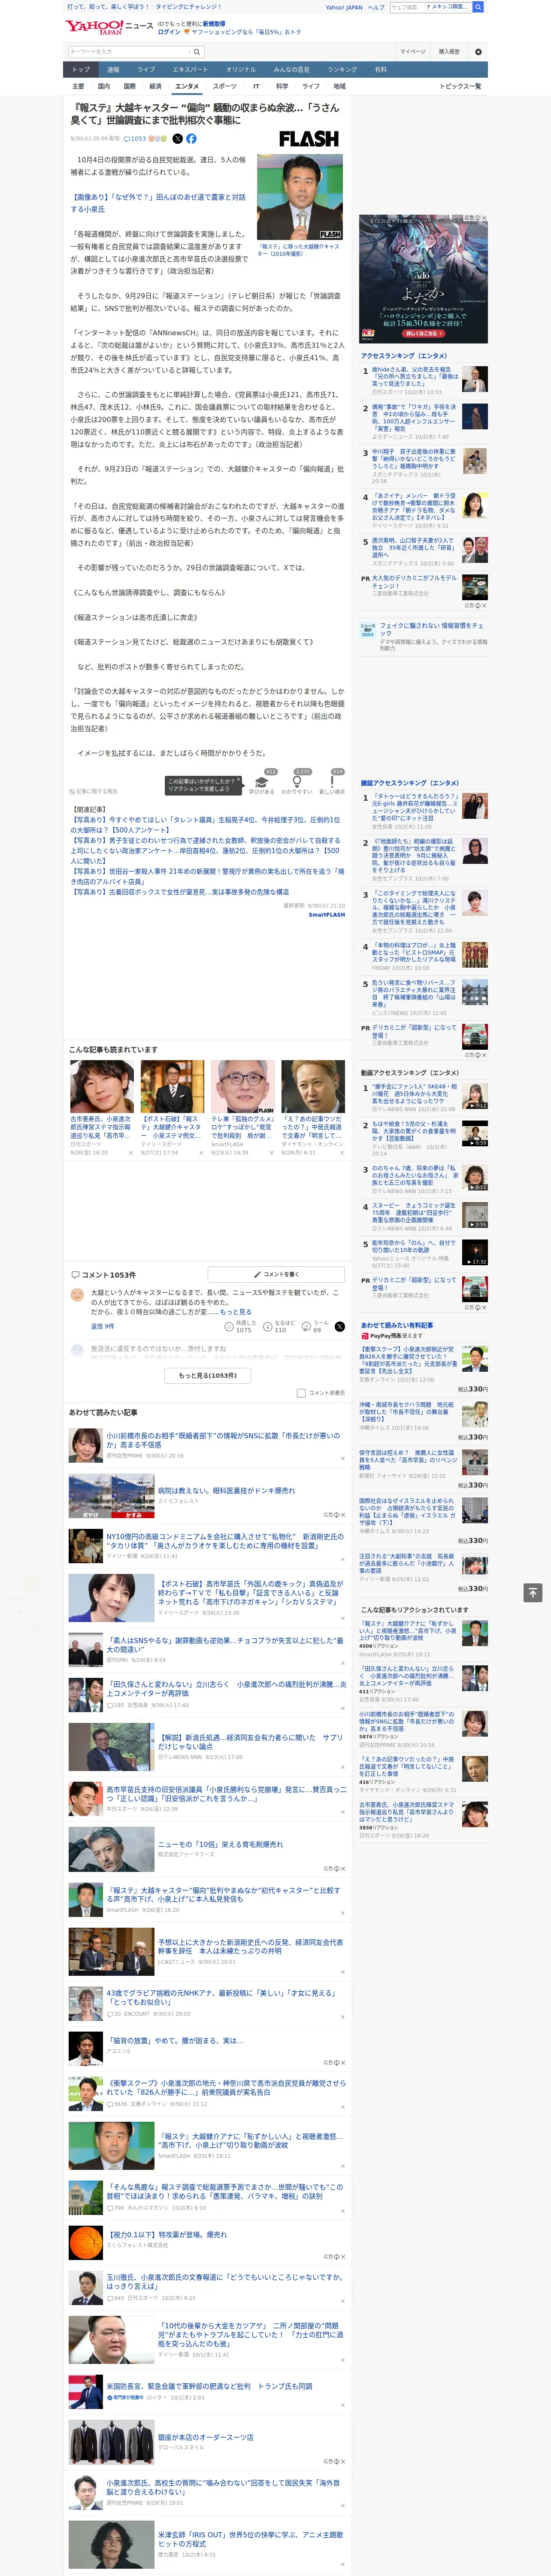Open 【画像あり】「なぜ外で？」 related link
Viewport: 551px width, 2576px height.
point(157,203)
